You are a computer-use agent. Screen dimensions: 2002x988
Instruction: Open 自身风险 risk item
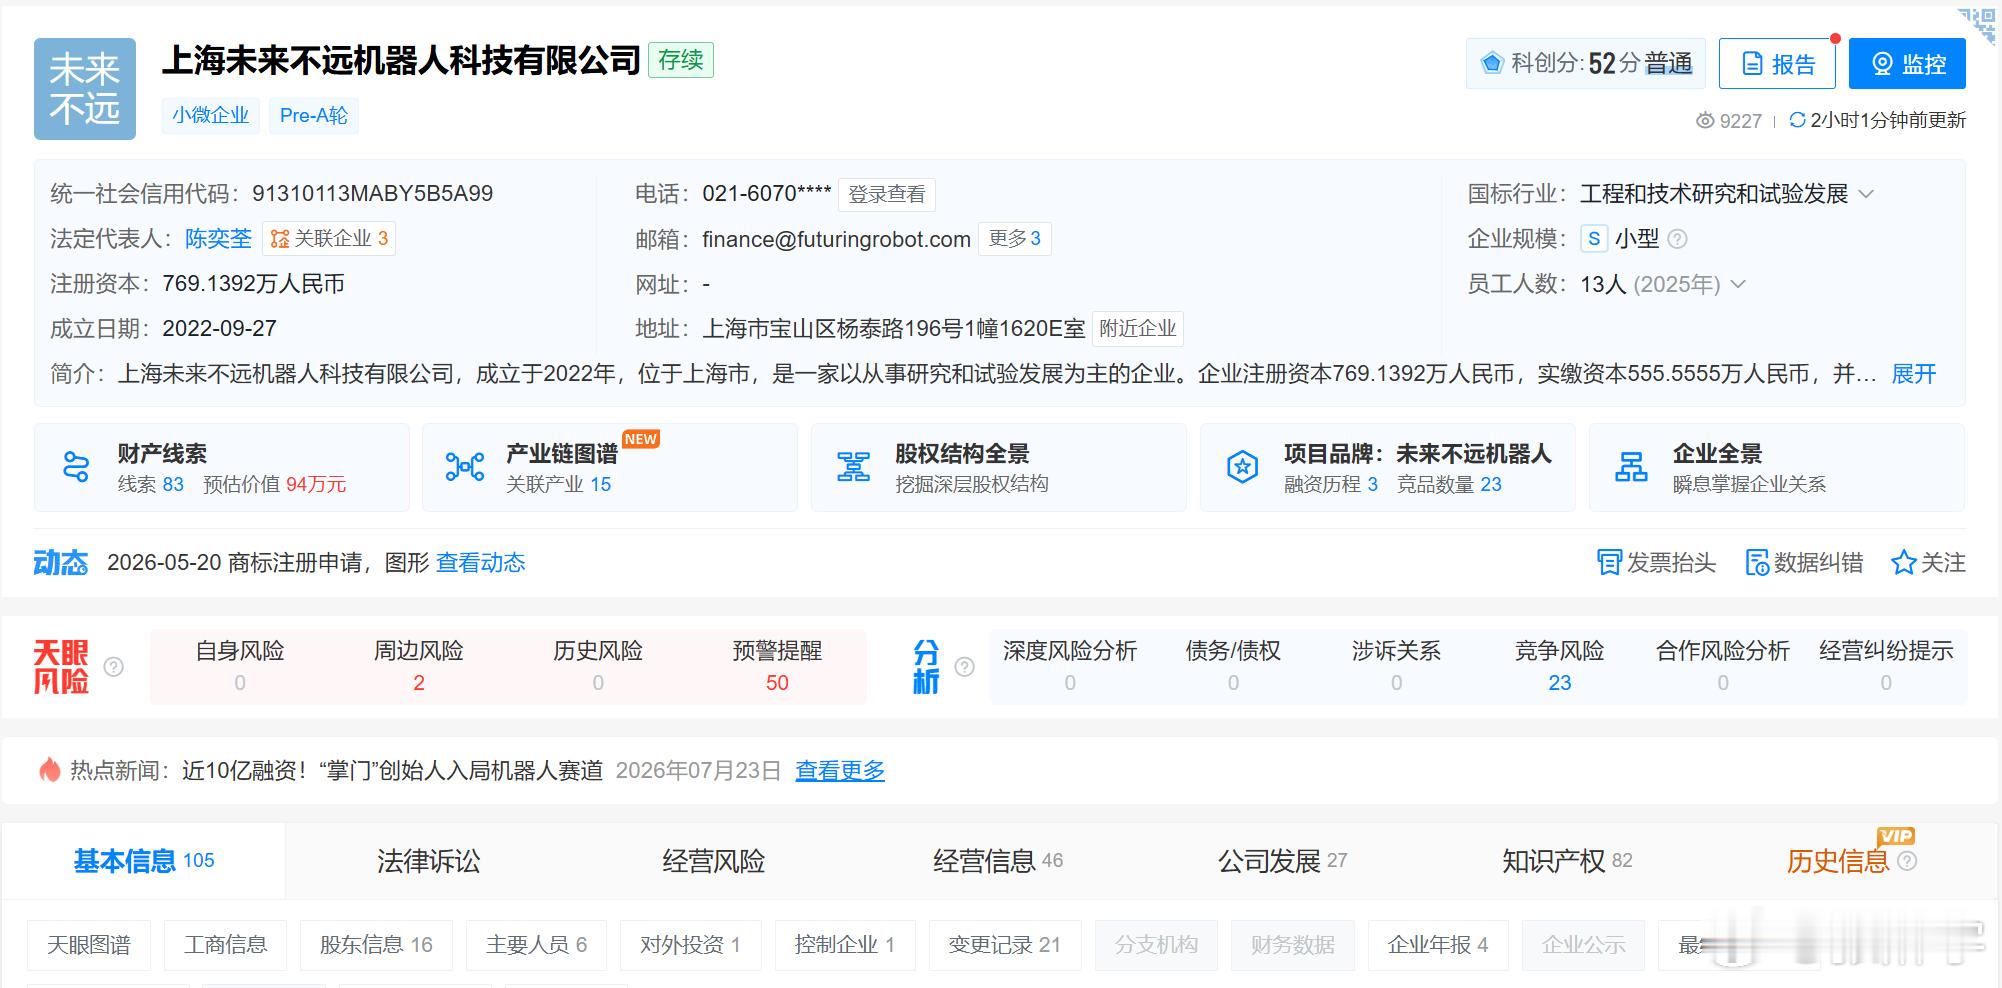240,667
